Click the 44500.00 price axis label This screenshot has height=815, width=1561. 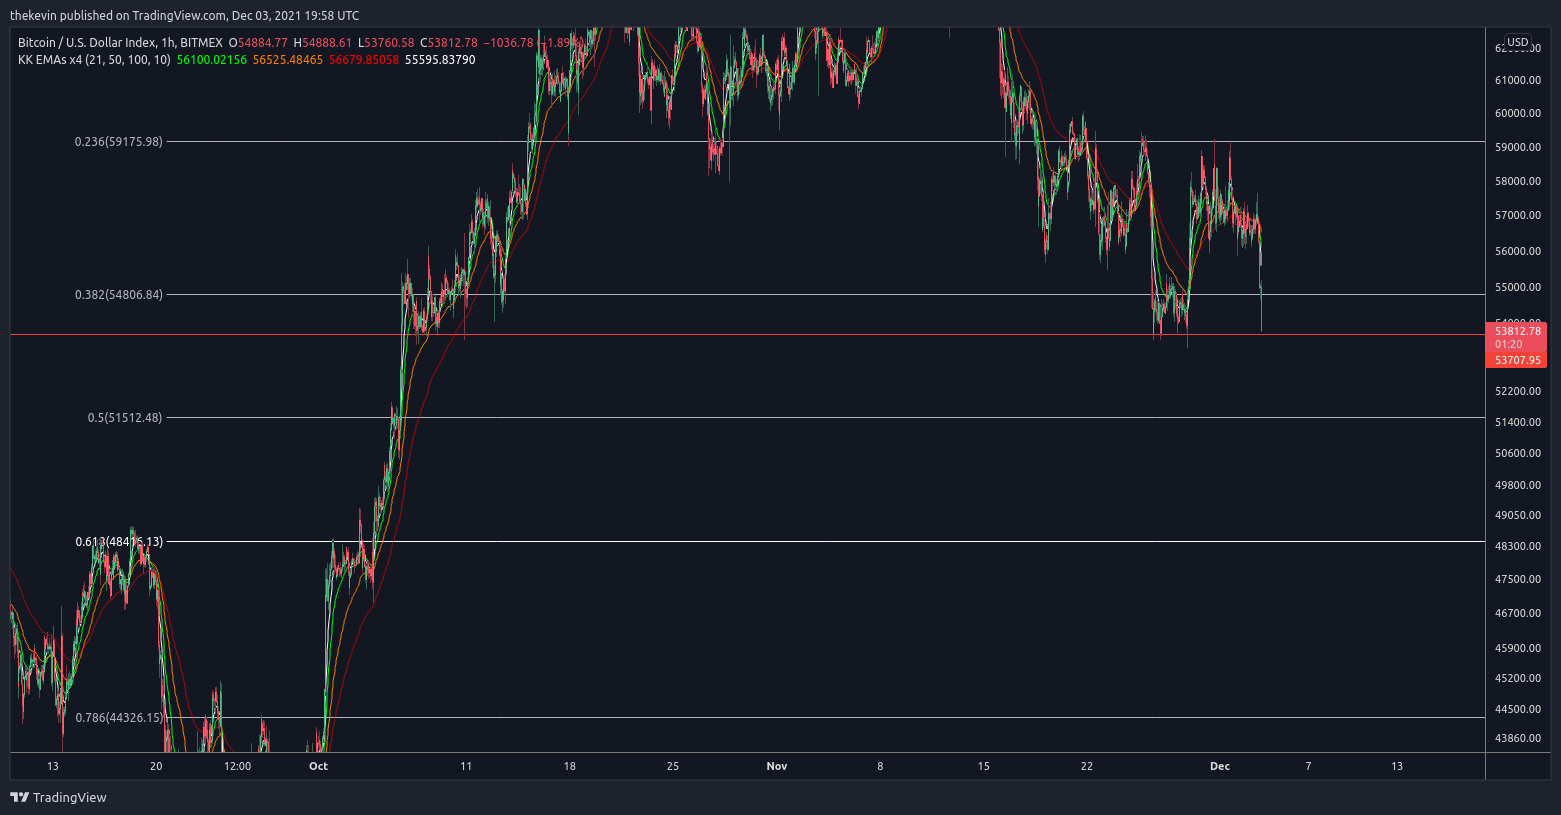(x=1517, y=709)
